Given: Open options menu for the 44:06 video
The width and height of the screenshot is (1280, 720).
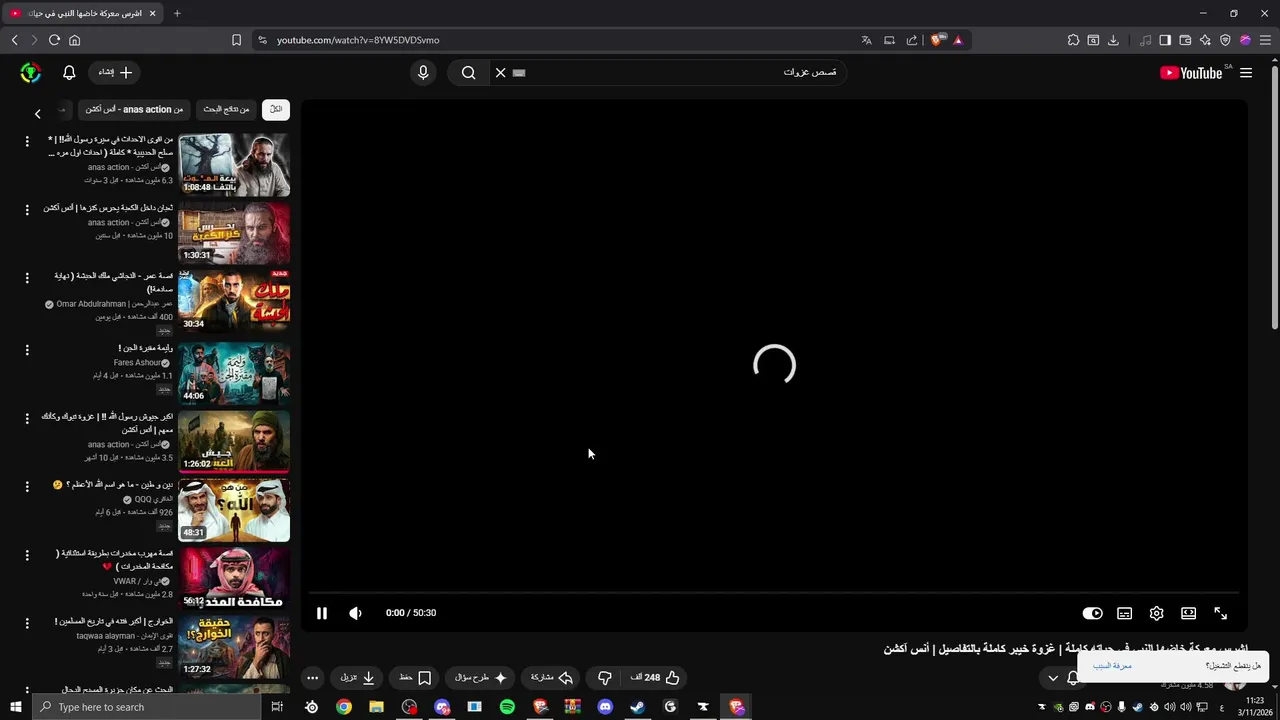Looking at the screenshot, I should pyautogui.click(x=27, y=350).
